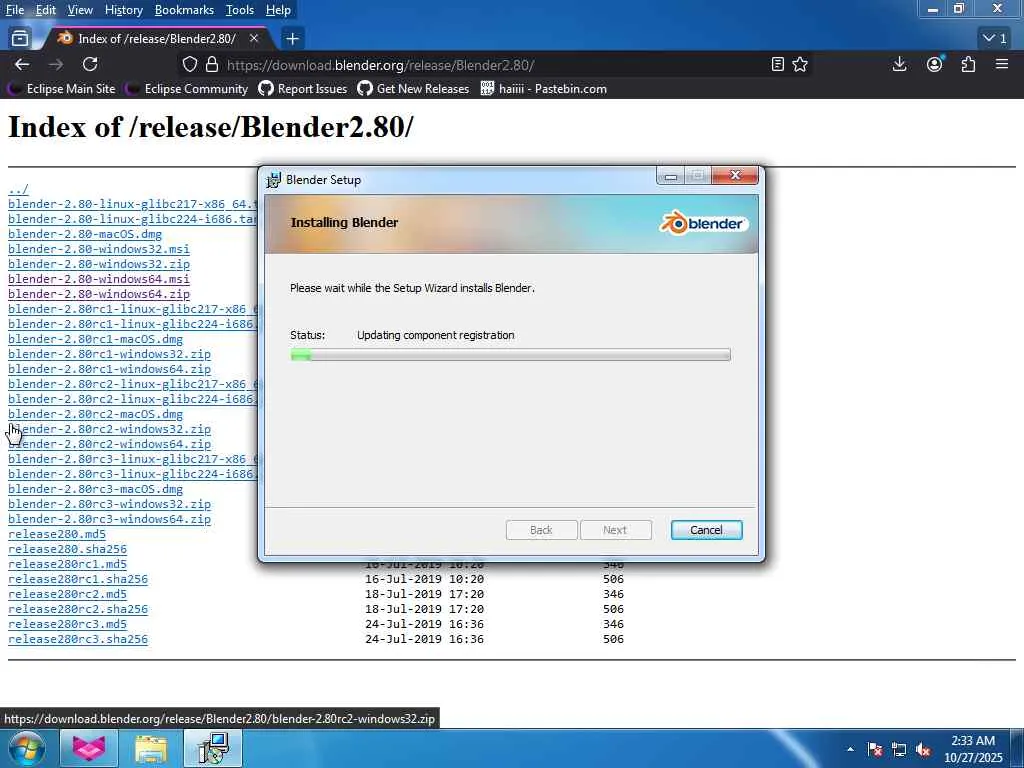
Task: Minimize the Blender Setup dialog
Action: click(670, 175)
